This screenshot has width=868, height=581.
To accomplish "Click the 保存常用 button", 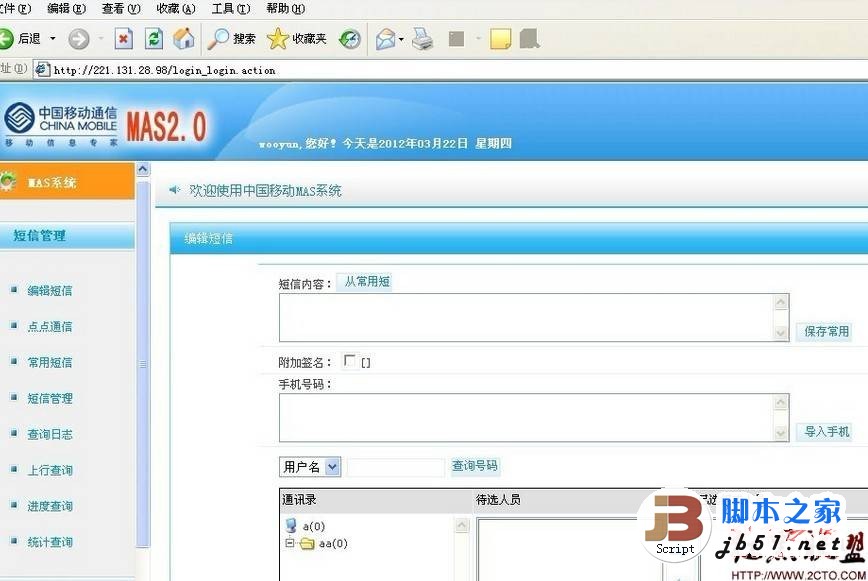I will coord(824,331).
